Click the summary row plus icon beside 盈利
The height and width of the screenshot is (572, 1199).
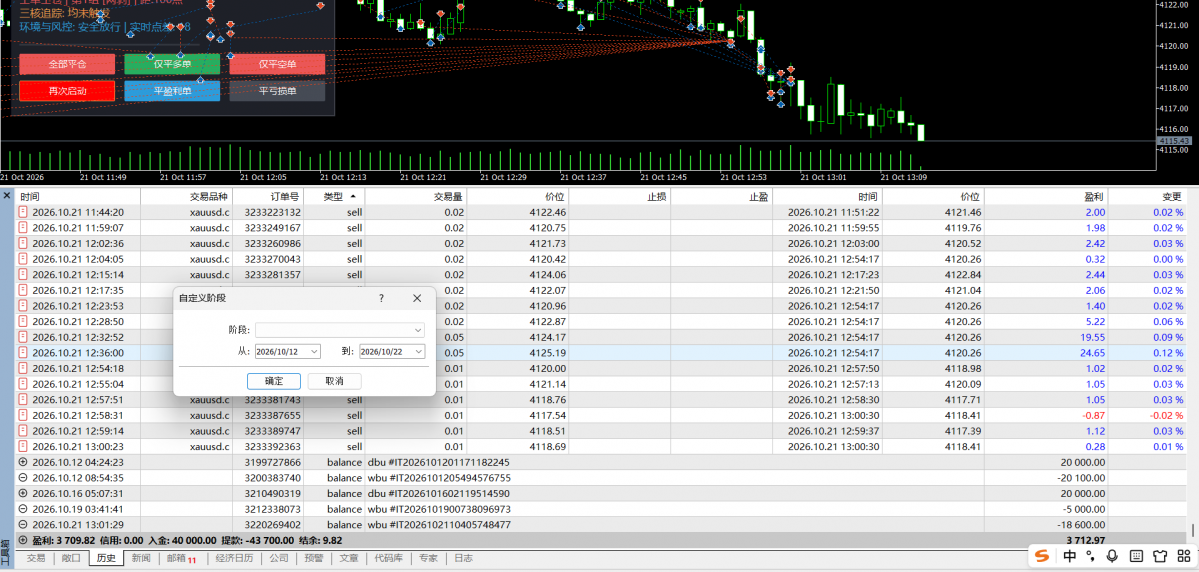tap(23, 540)
